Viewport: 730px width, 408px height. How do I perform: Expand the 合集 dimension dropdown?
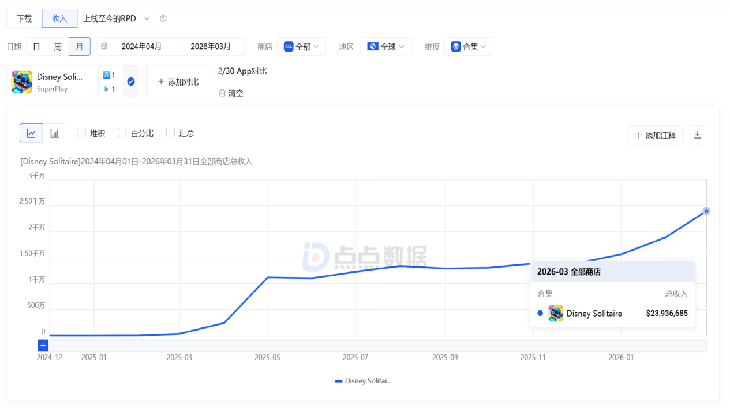(x=469, y=46)
